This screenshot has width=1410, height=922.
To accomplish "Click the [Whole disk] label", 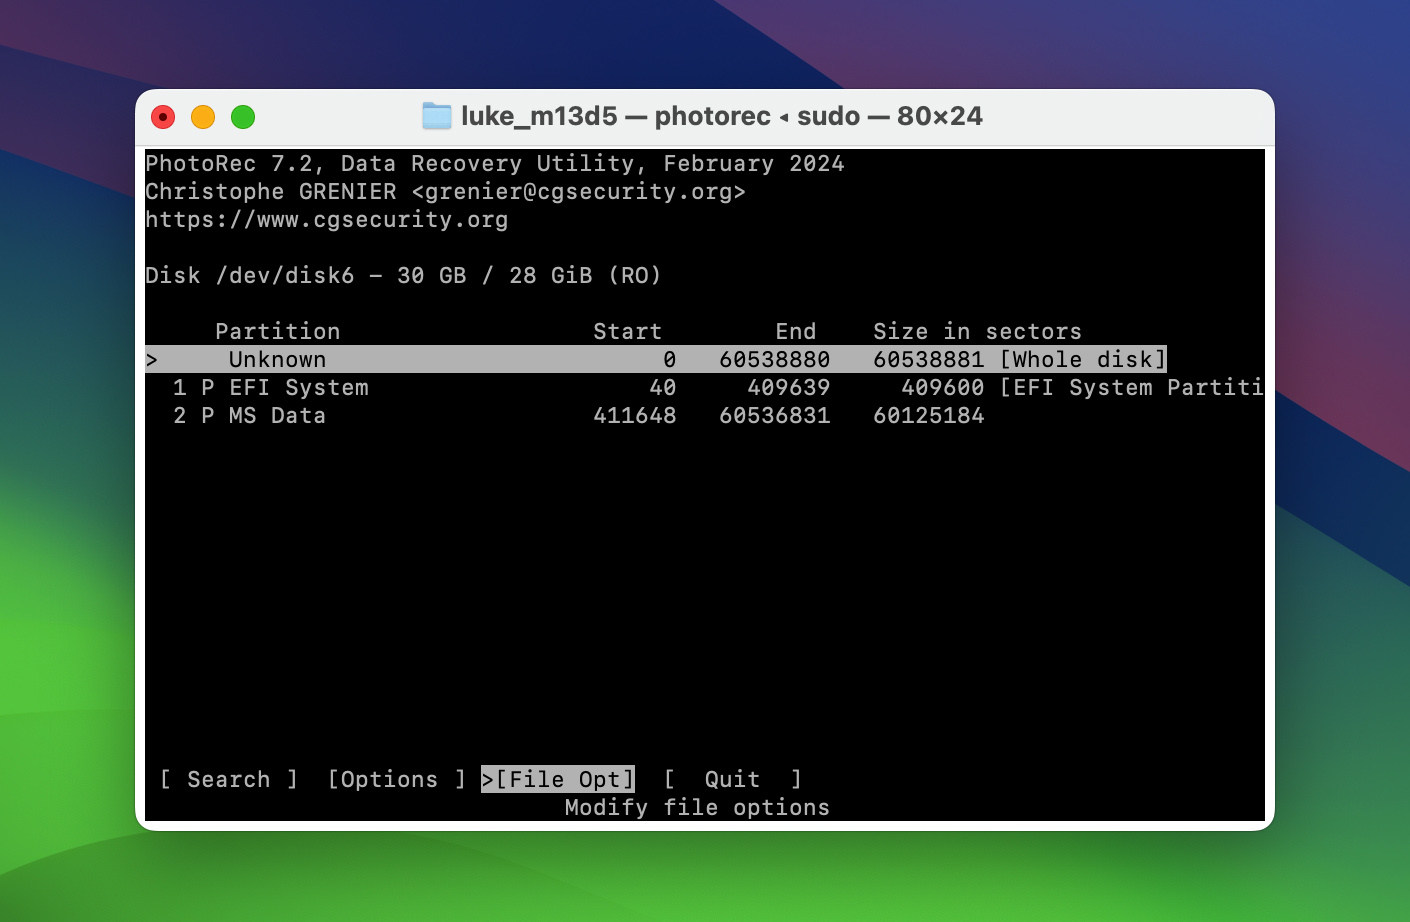I will (x=1083, y=359).
